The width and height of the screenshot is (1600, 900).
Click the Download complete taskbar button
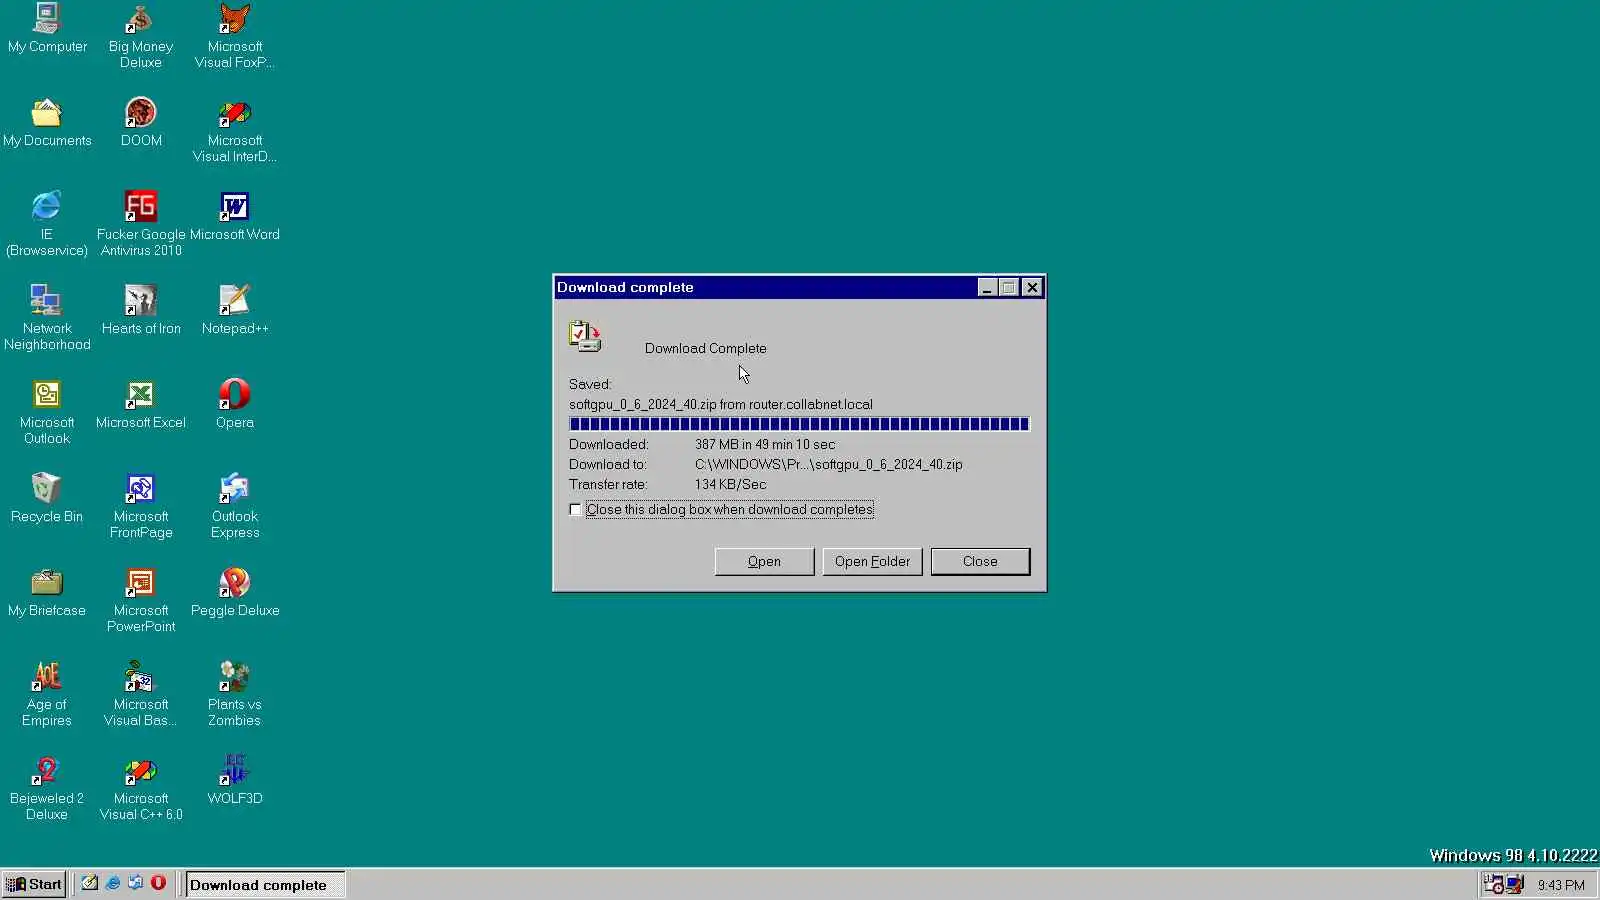(x=265, y=884)
